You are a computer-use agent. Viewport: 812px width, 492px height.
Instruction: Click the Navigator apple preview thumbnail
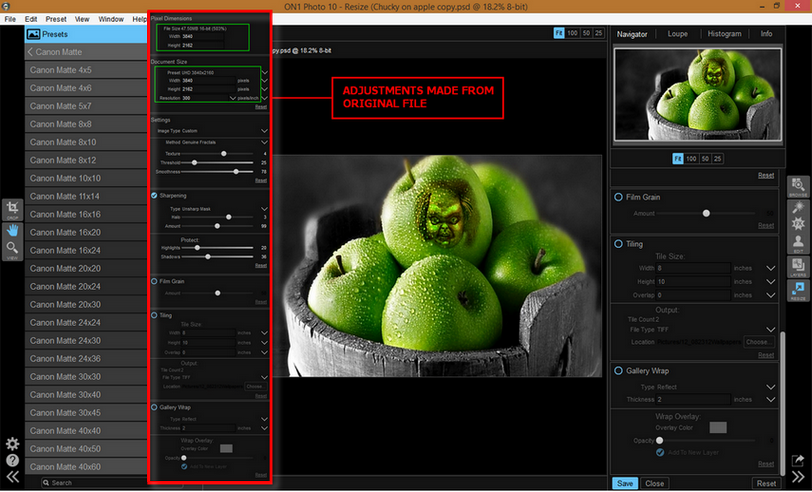point(698,94)
